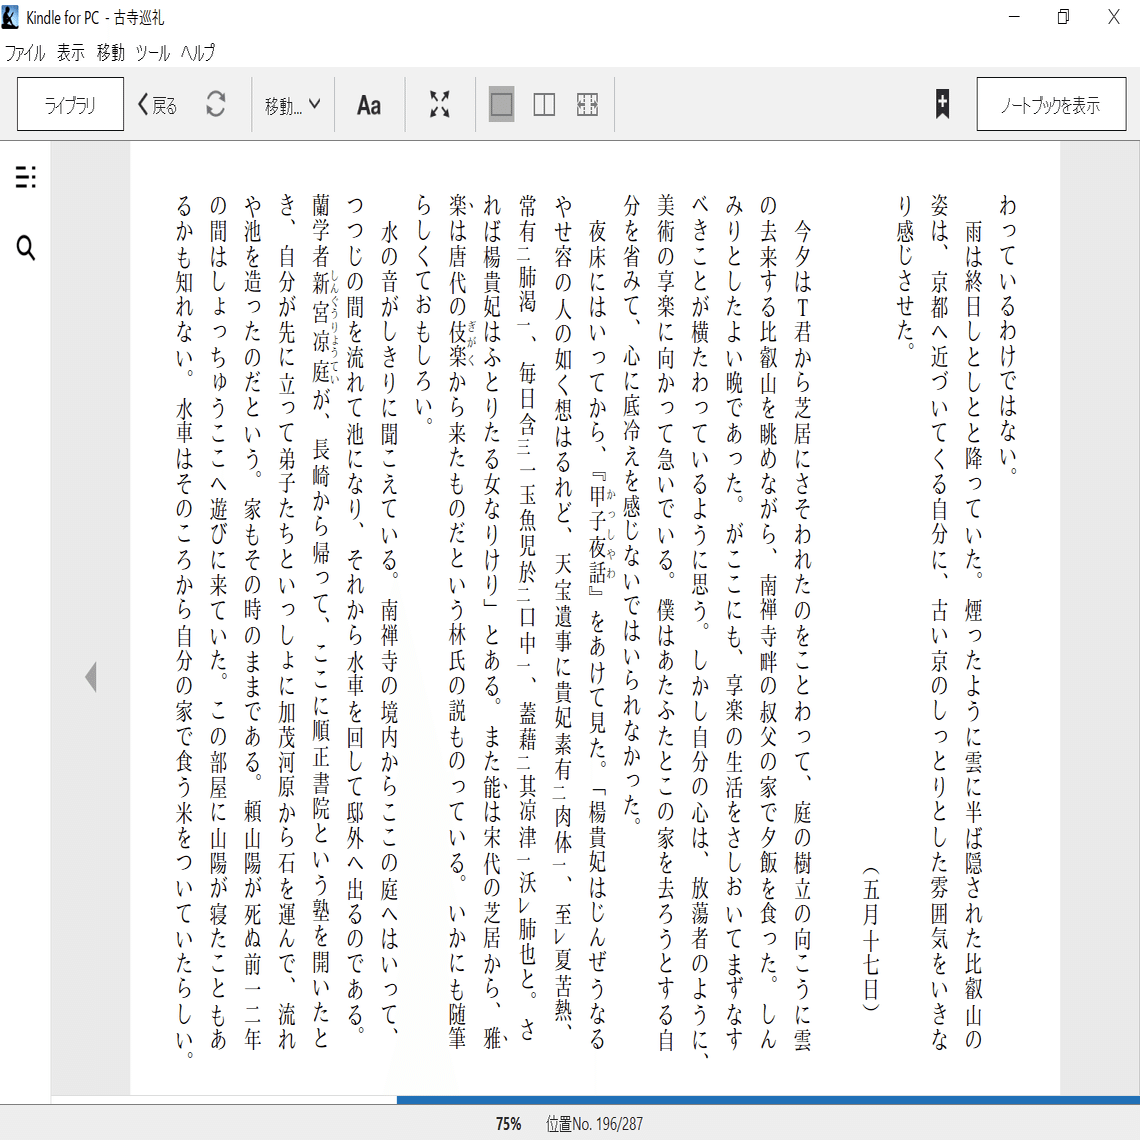1140x1140 pixels.
Task: Click the sync refresh icon
Action: [216, 104]
